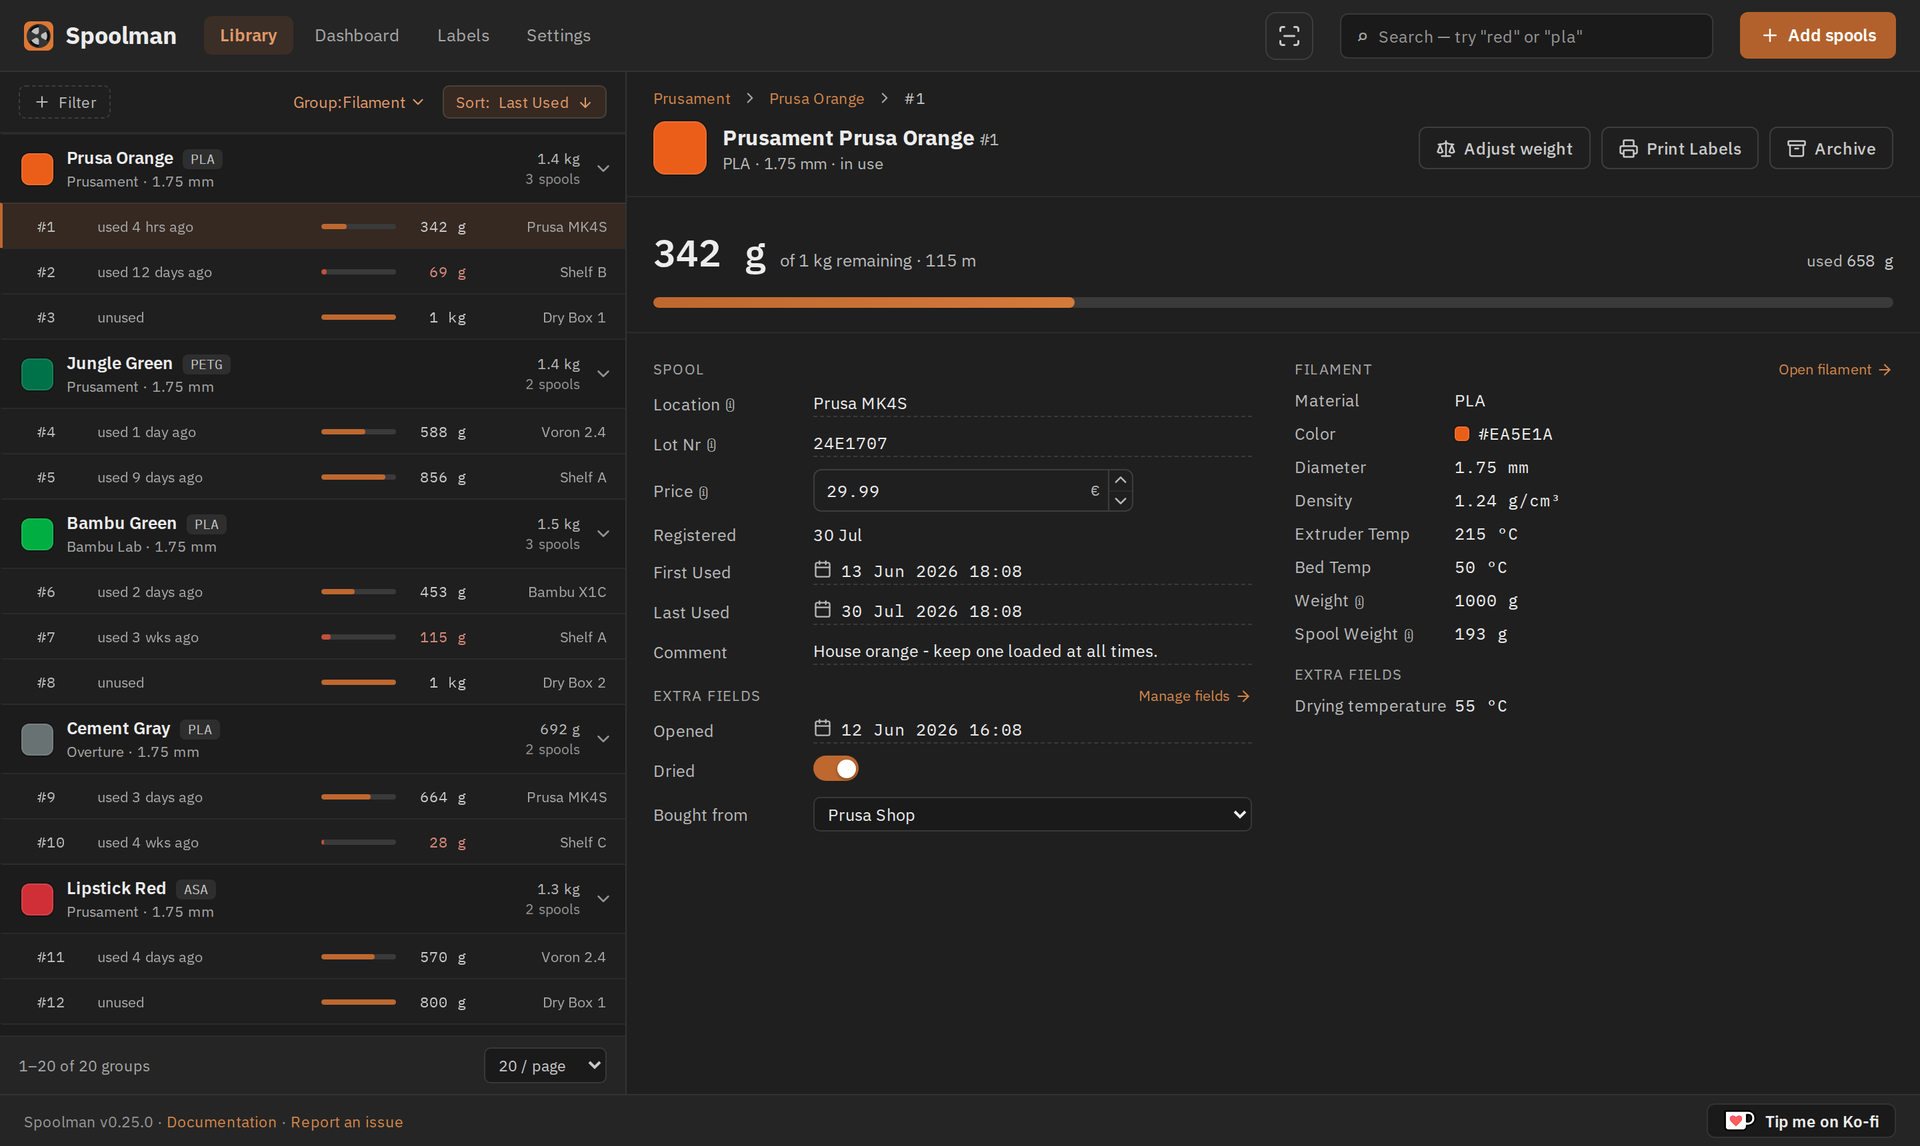This screenshot has height=1146, width=1920.
Task: Click the info icon beside Filament Weight
Action: (1359, 602)
